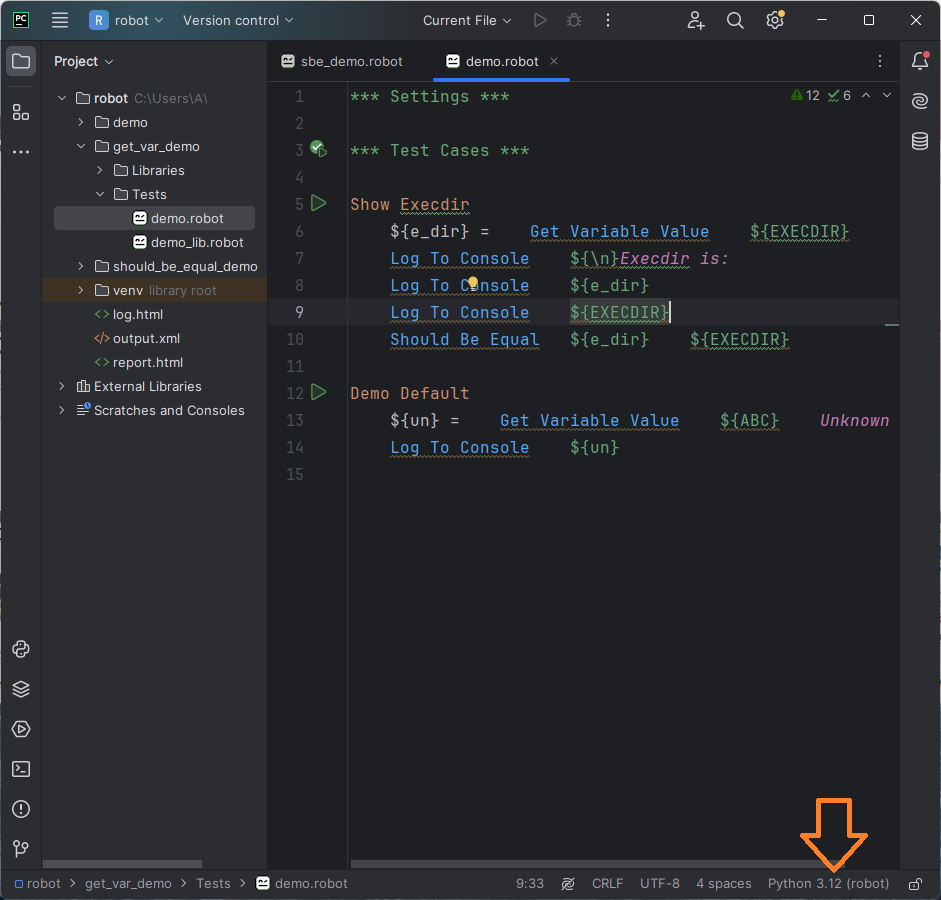
Task: Open the AI Assistant spiral icon
Action: click(x=920, y=101)
